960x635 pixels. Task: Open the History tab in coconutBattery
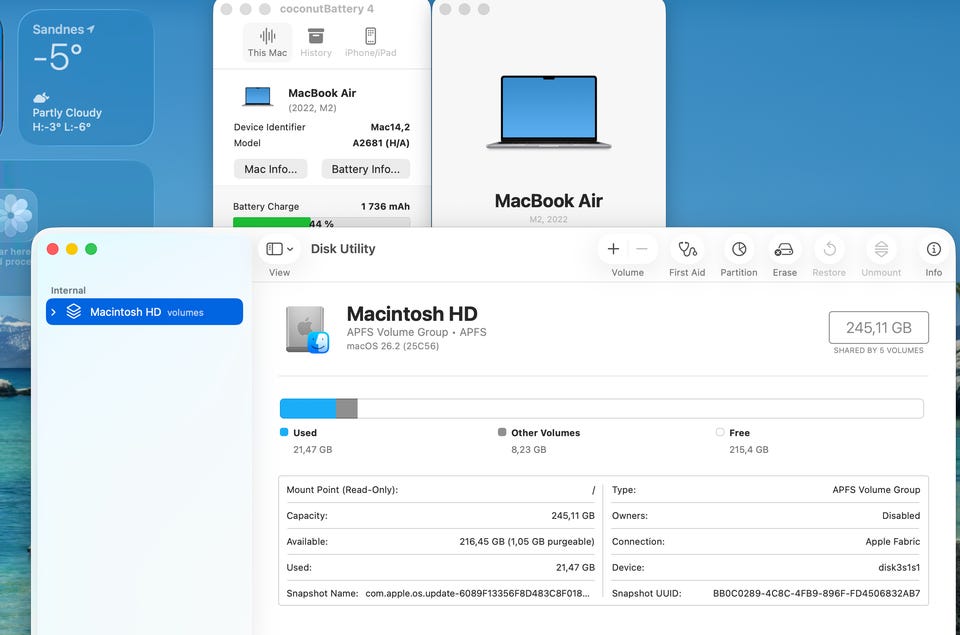pos(316,42)
